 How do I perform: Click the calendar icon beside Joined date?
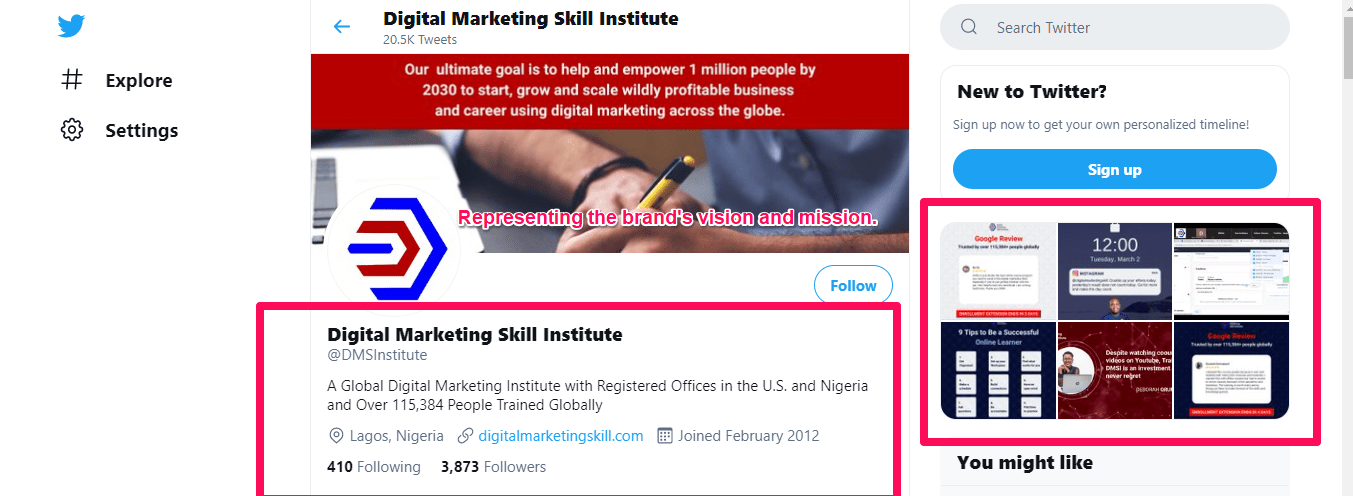665,436
